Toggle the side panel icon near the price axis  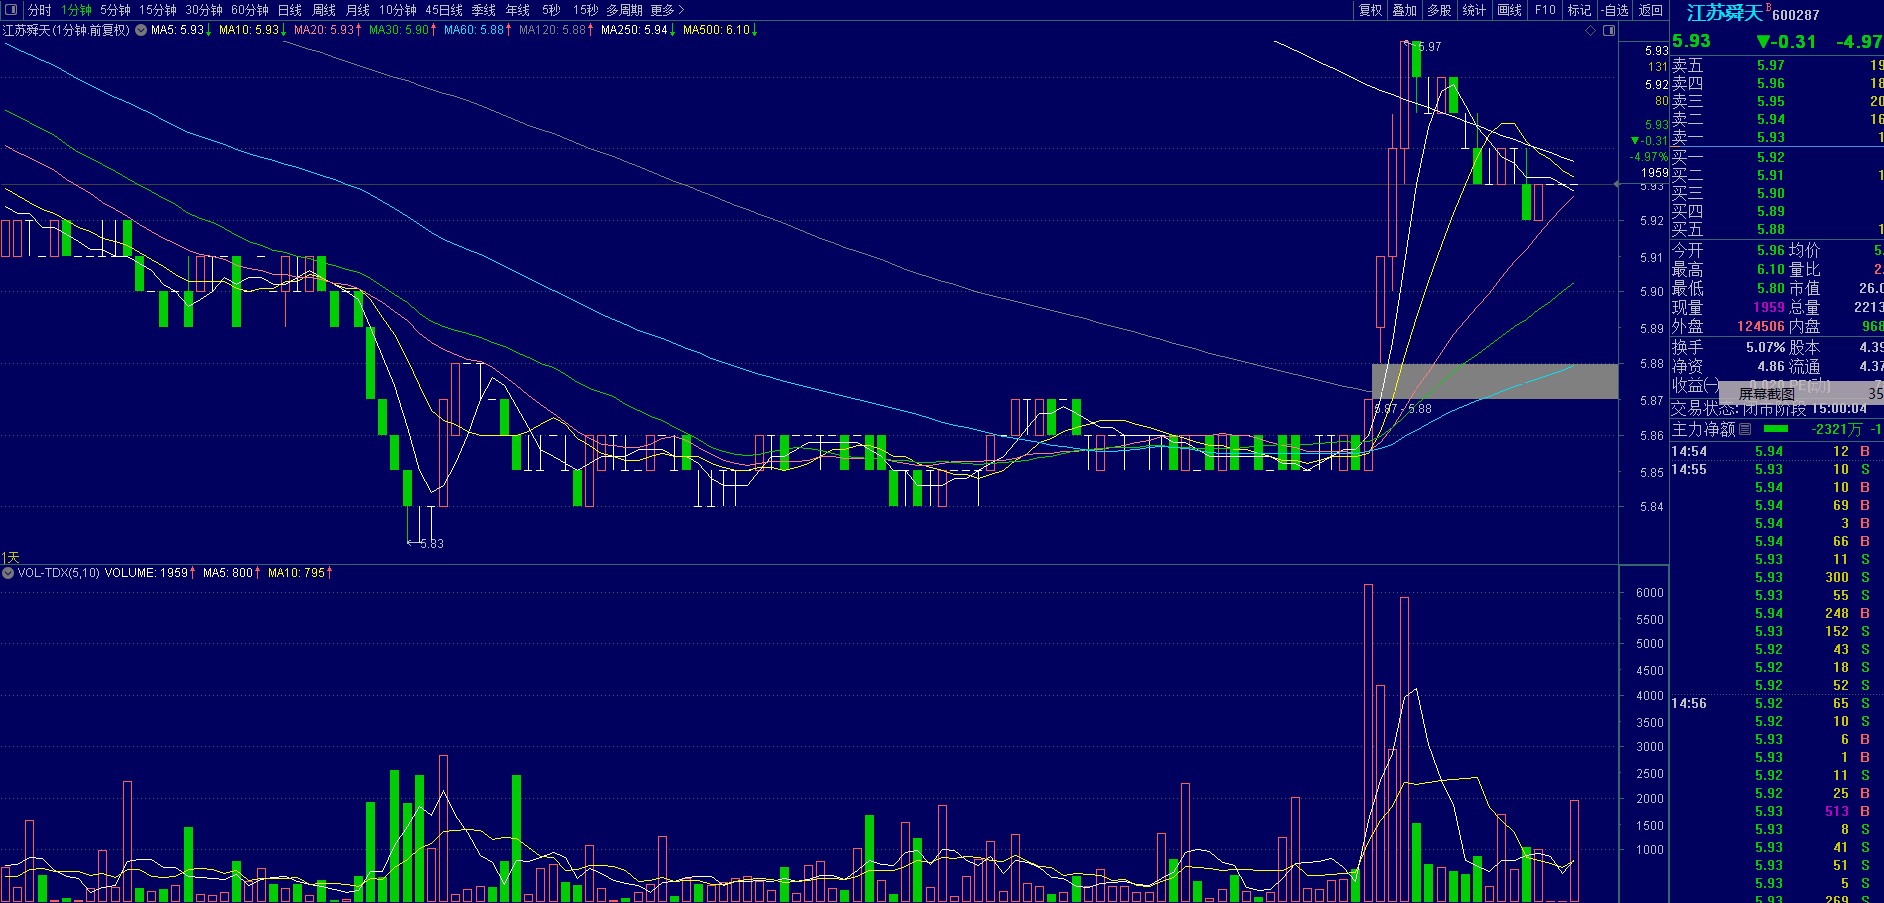1609,30
